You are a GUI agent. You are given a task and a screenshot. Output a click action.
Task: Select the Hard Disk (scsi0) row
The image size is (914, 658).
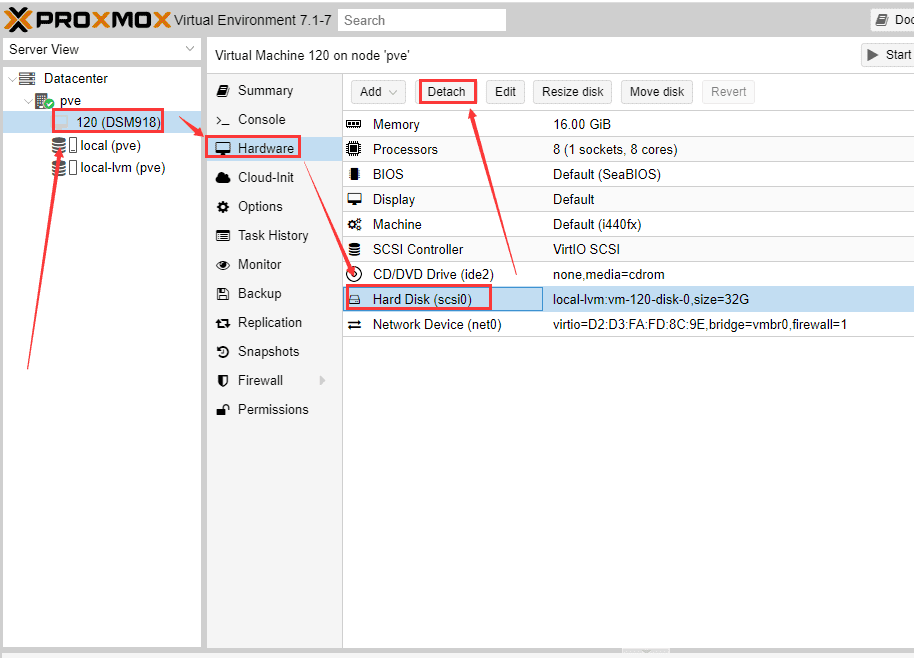click(628, 300)
